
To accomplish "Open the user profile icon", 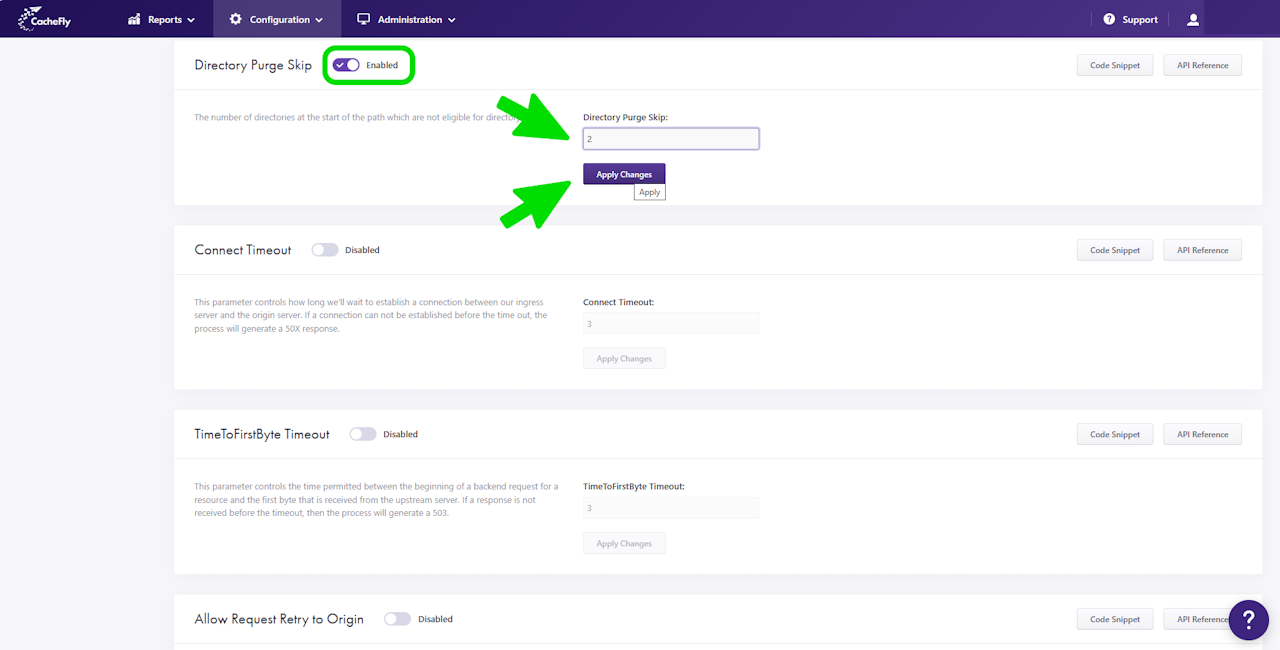I will [x=1193, y=19].
